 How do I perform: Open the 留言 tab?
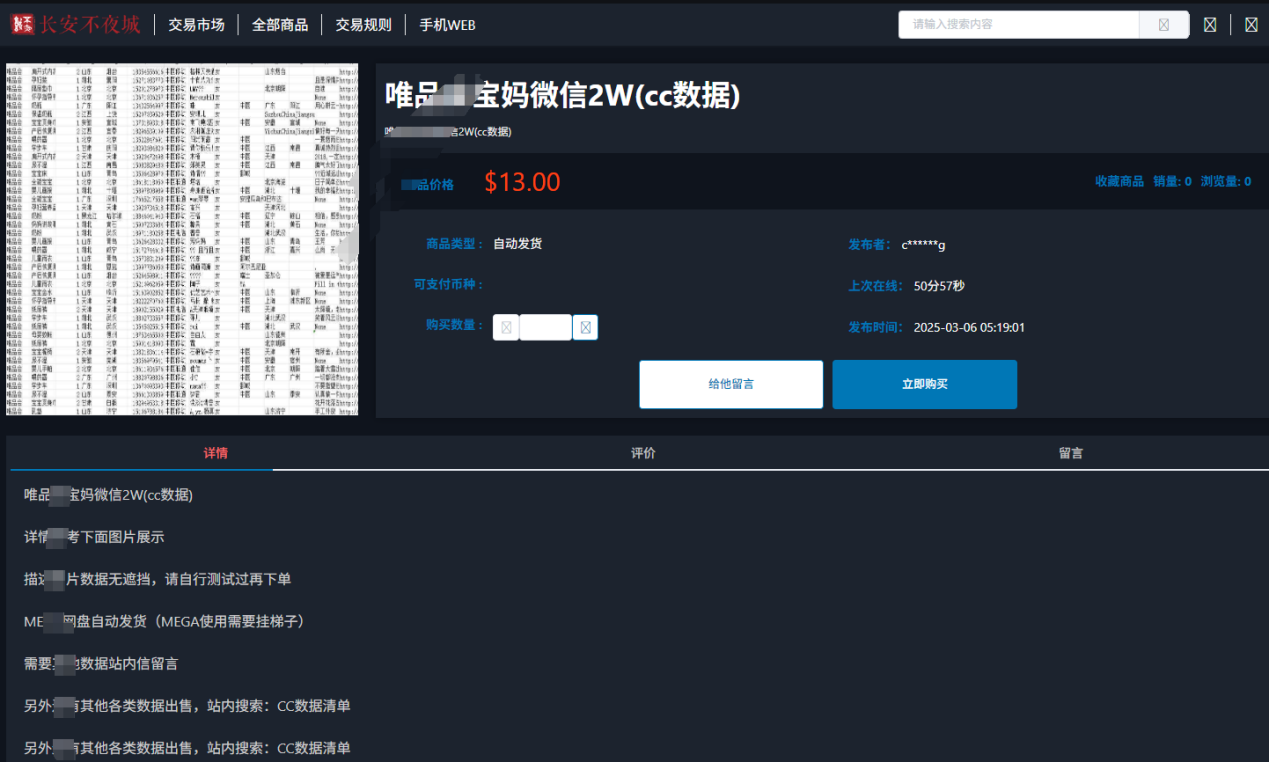[x=1071, y=453]
